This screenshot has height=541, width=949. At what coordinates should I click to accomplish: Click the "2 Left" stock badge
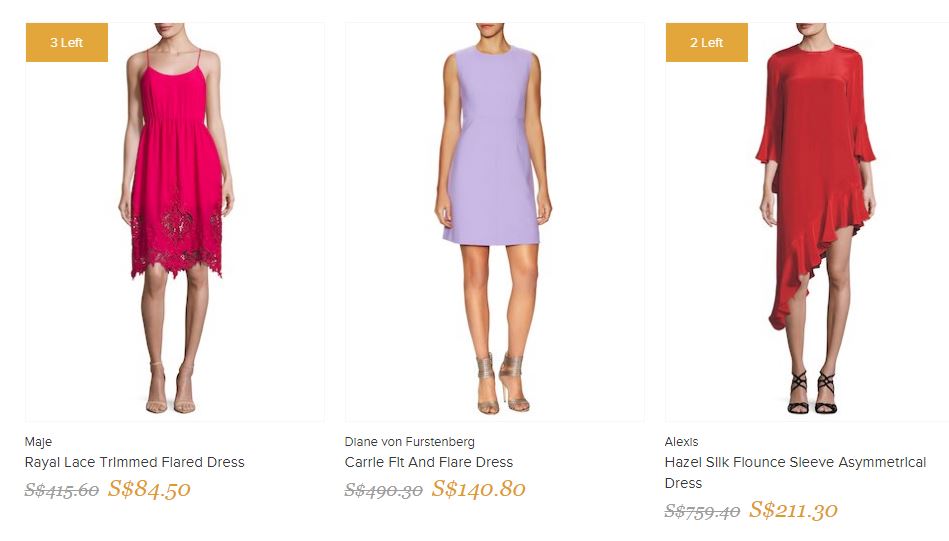tap(707, 43)
